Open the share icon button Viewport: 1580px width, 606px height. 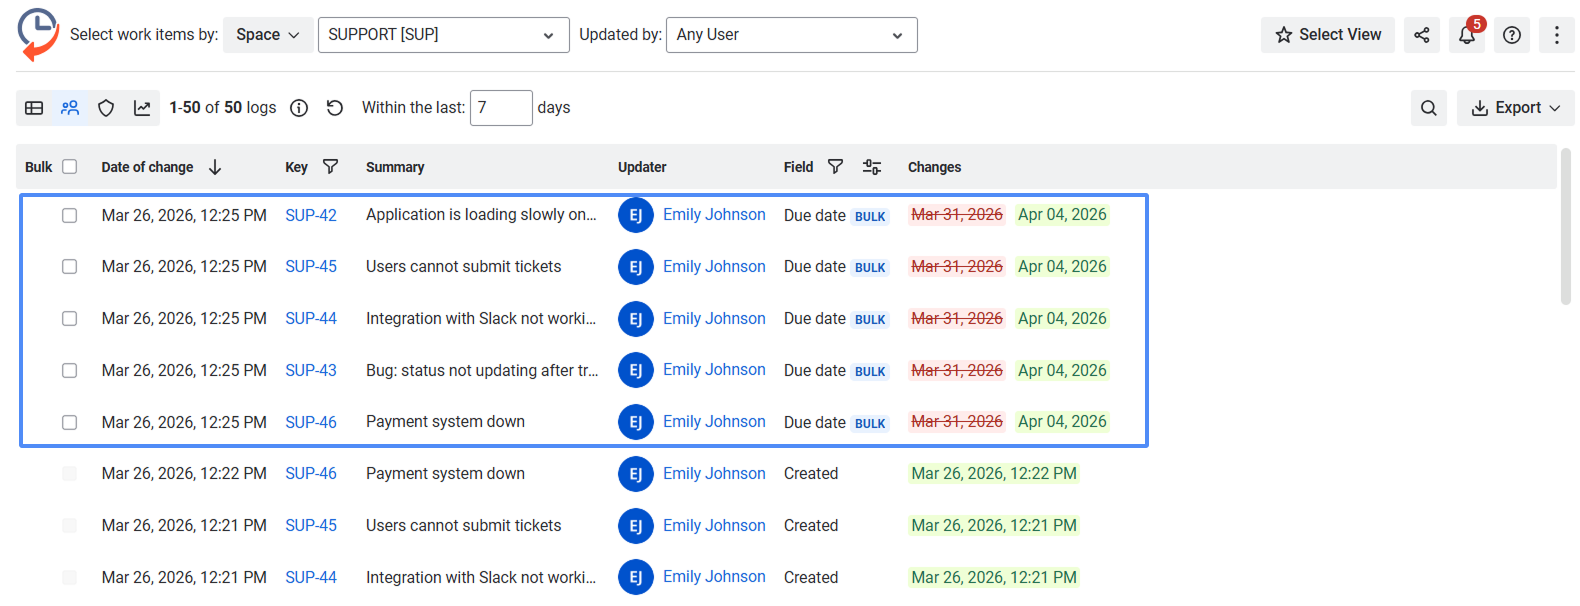point(1421,35)
